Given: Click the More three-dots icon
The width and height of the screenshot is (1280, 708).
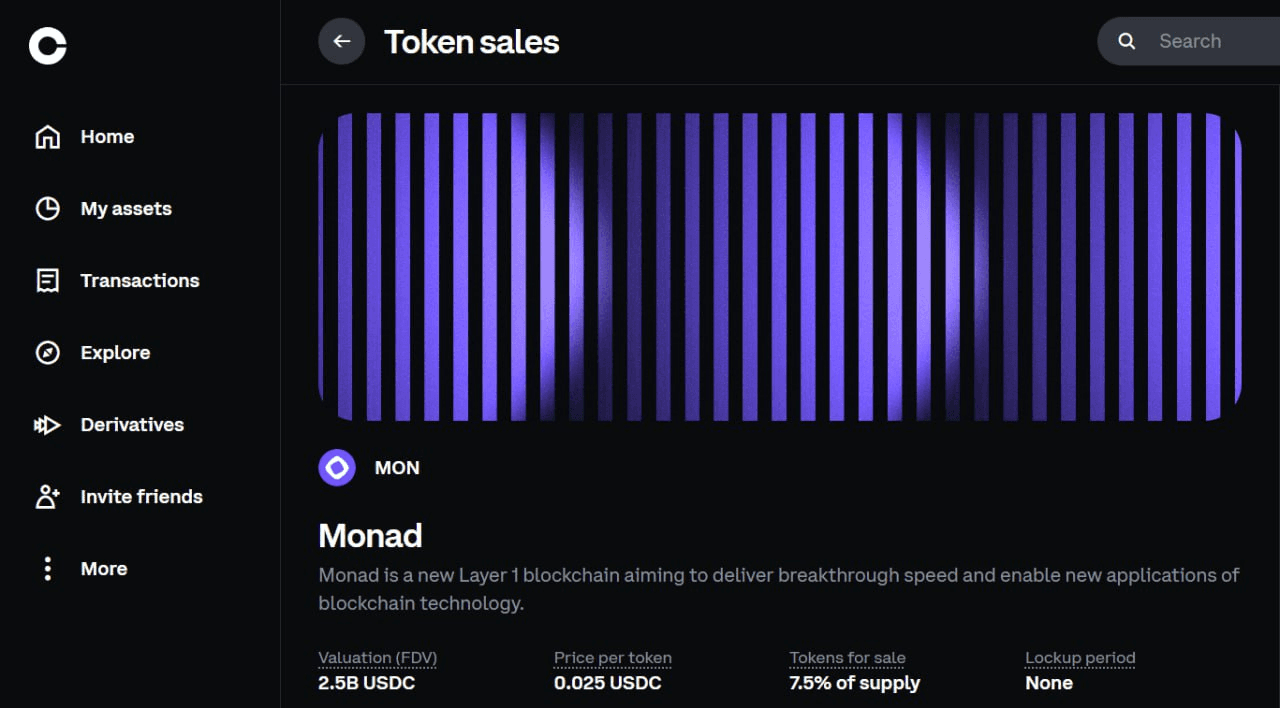Looking at the screenshot, I should point(47,569).
